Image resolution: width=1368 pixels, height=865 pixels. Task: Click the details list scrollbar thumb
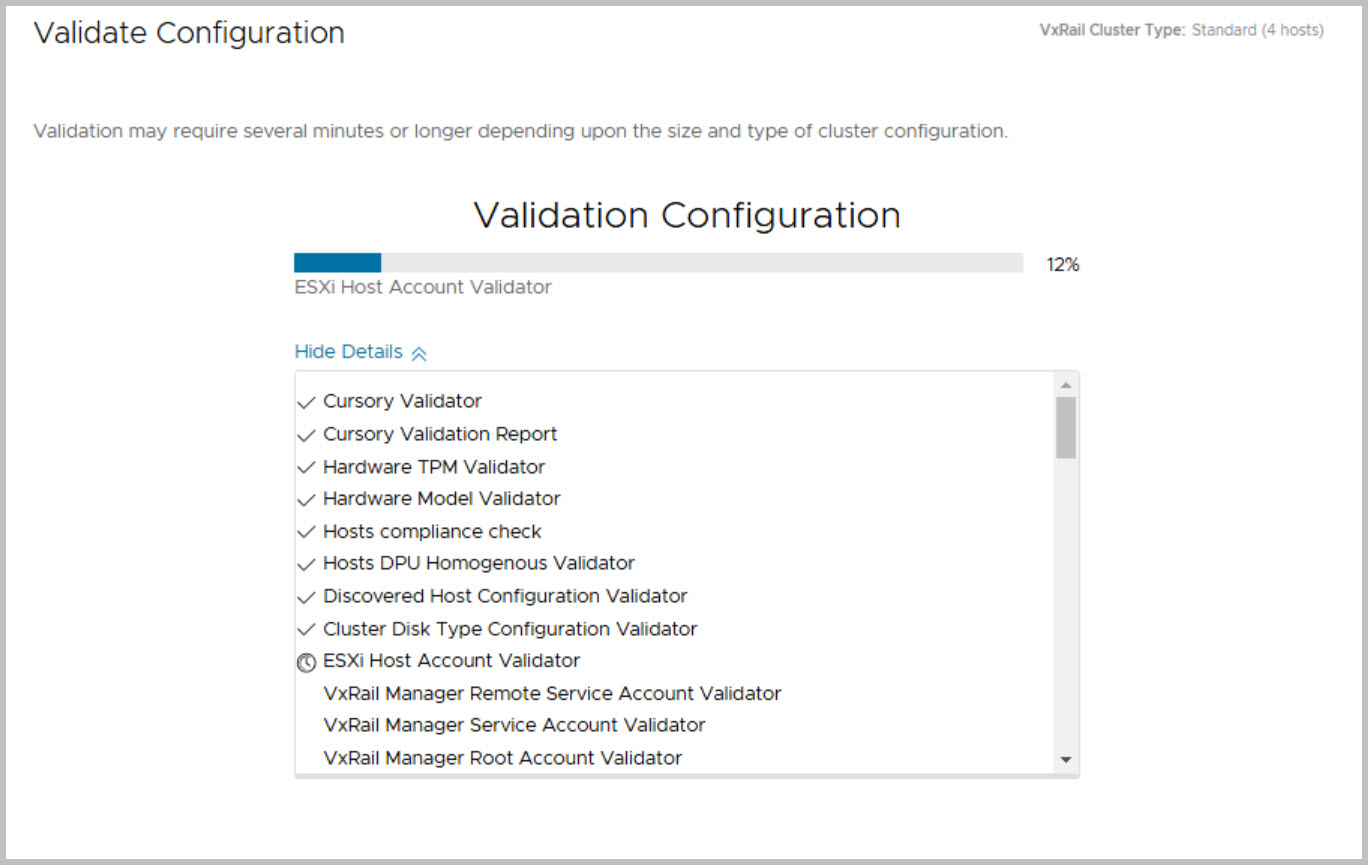[x=1065, y=427]
